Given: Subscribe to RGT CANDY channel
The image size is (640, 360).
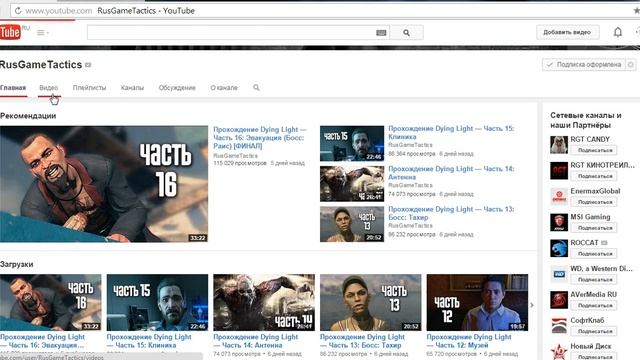Looking at the screenshot, I should [595, 150].
